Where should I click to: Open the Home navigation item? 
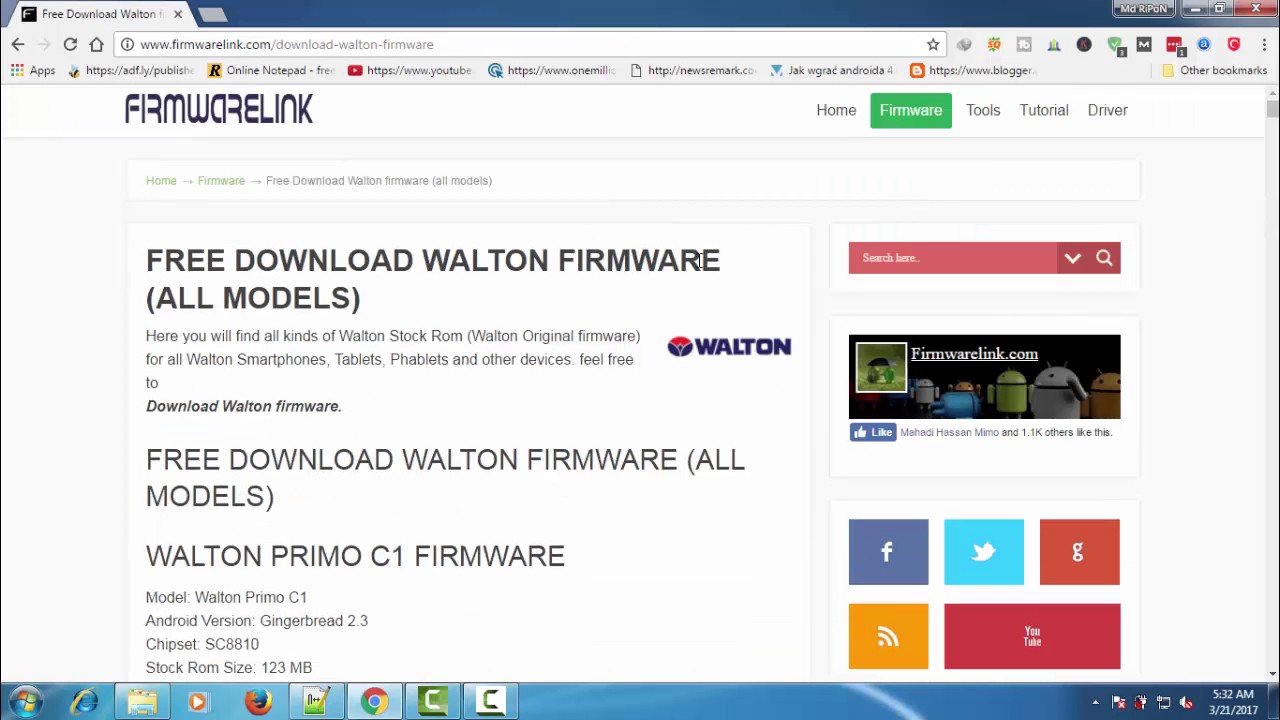tap(836, 110)
